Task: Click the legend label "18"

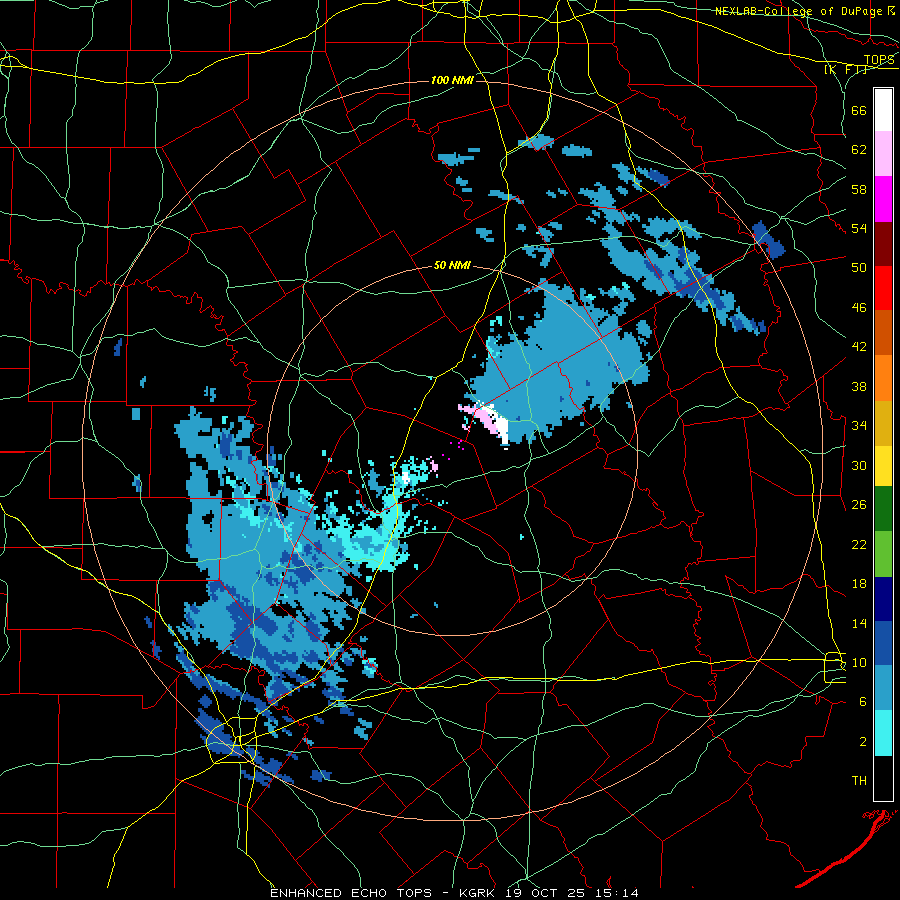Action: pyautogui.click(x=859, y=584)
